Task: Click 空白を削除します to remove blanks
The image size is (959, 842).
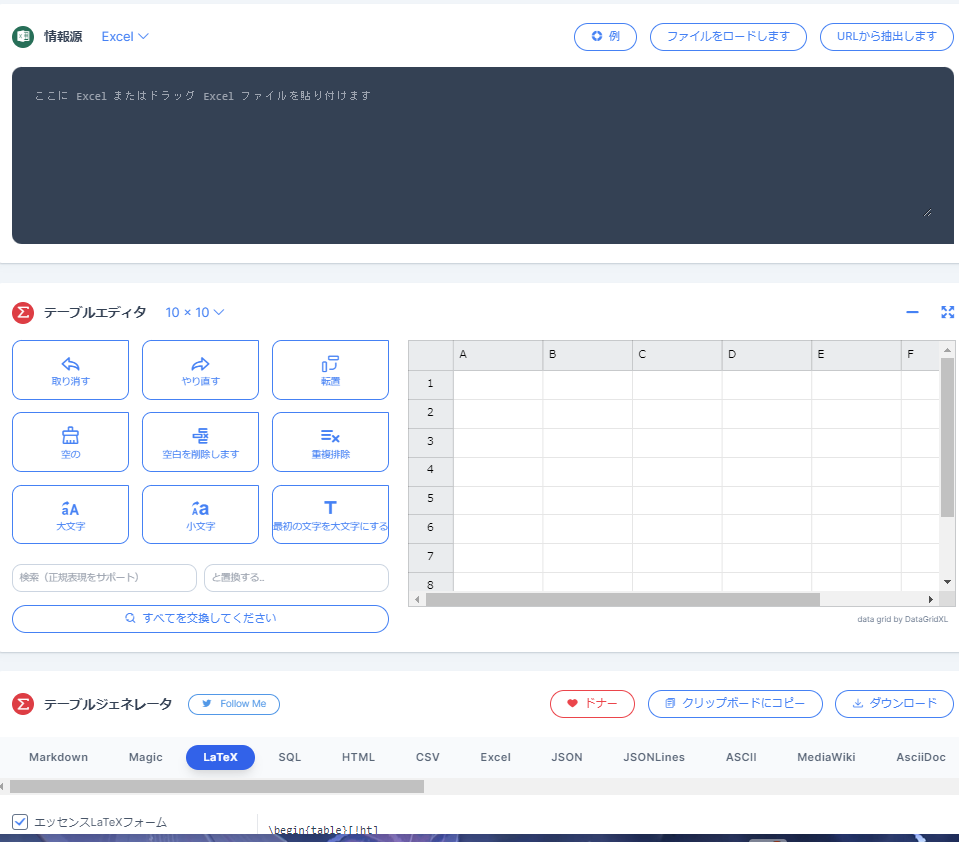Action: [x=201, y=442]
